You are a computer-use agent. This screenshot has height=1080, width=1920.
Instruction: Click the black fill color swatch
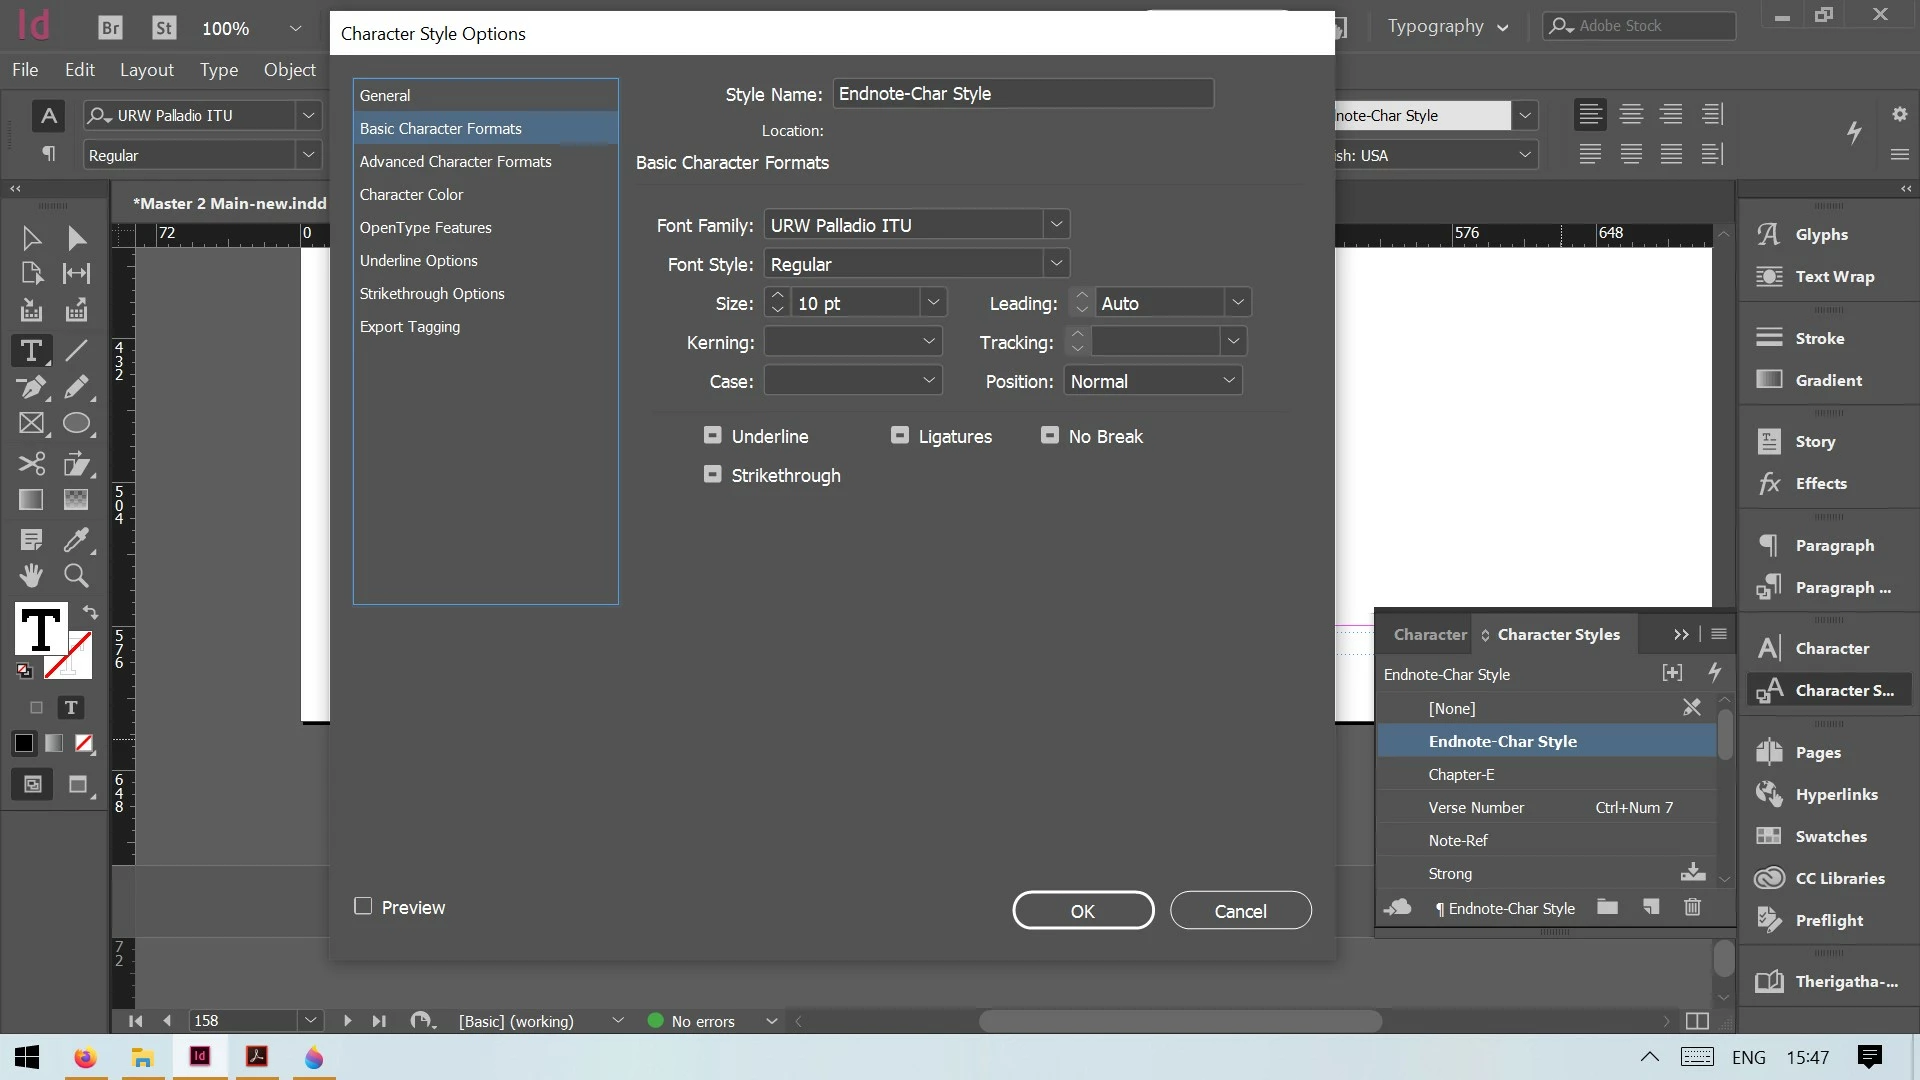tap(24, 743)
